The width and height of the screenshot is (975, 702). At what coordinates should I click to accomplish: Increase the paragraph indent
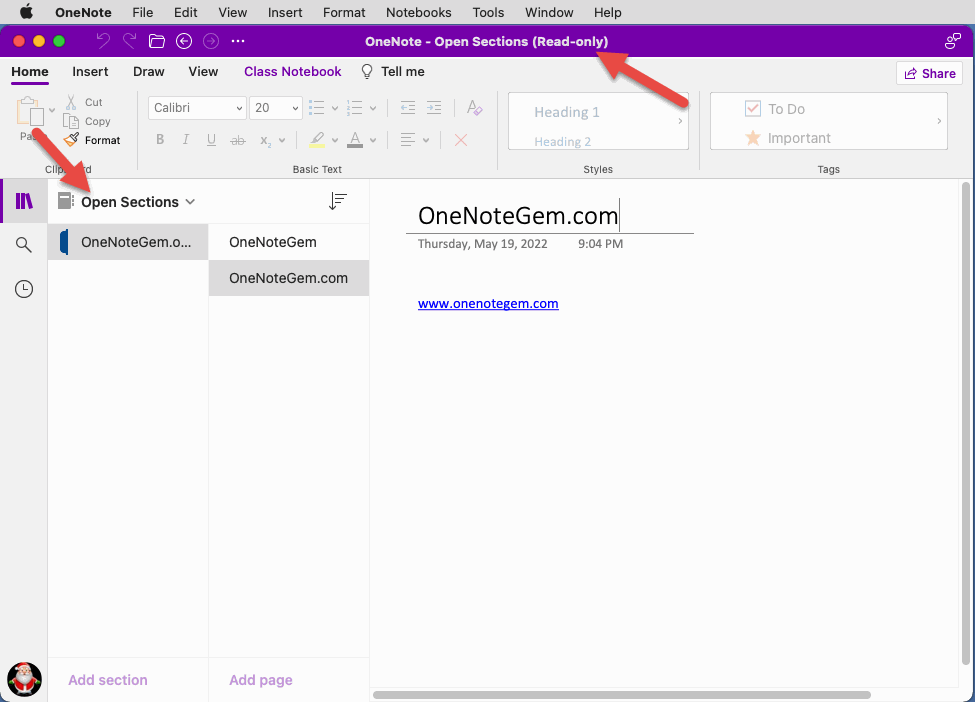(x=434, y=108)
